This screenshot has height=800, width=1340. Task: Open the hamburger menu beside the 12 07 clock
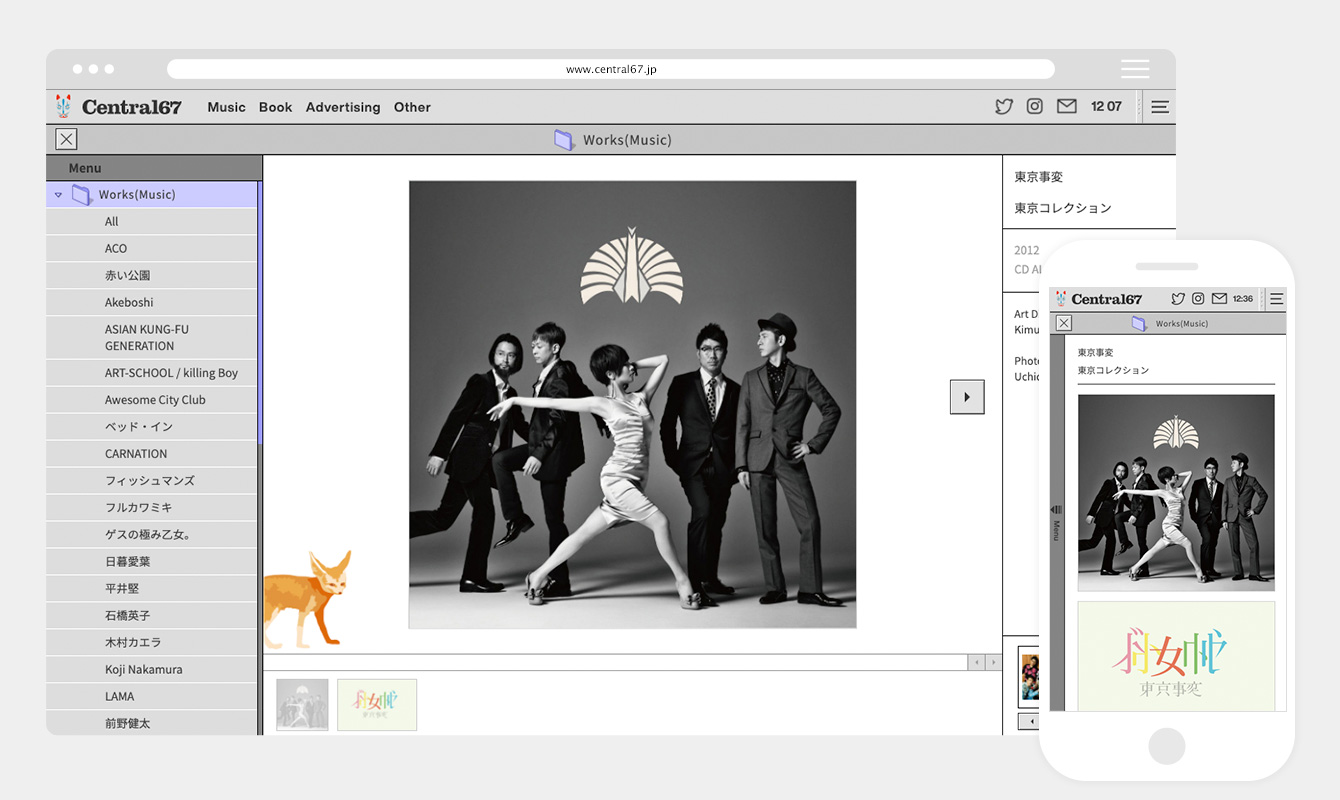(x=1160, y=107)
